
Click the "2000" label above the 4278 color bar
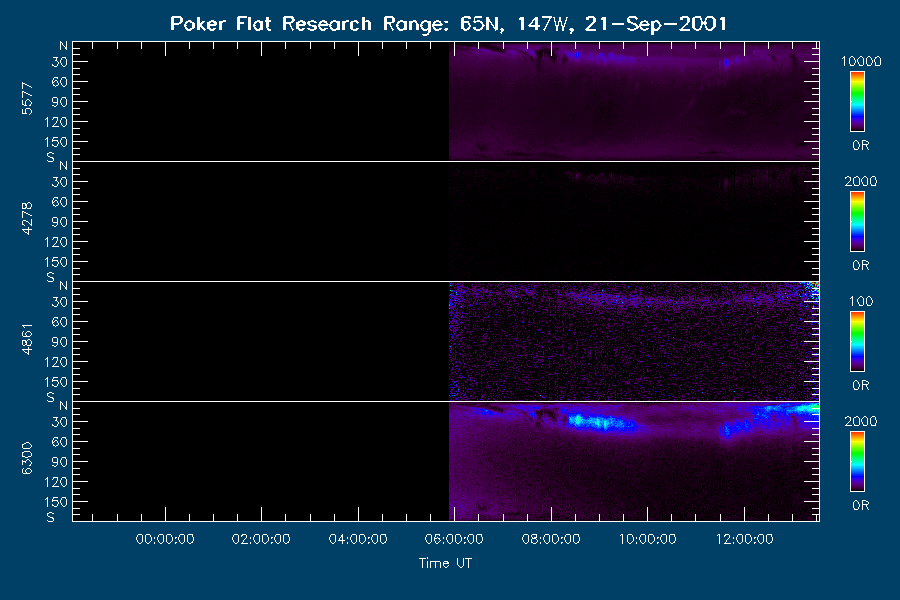click(x=861, y=181)
